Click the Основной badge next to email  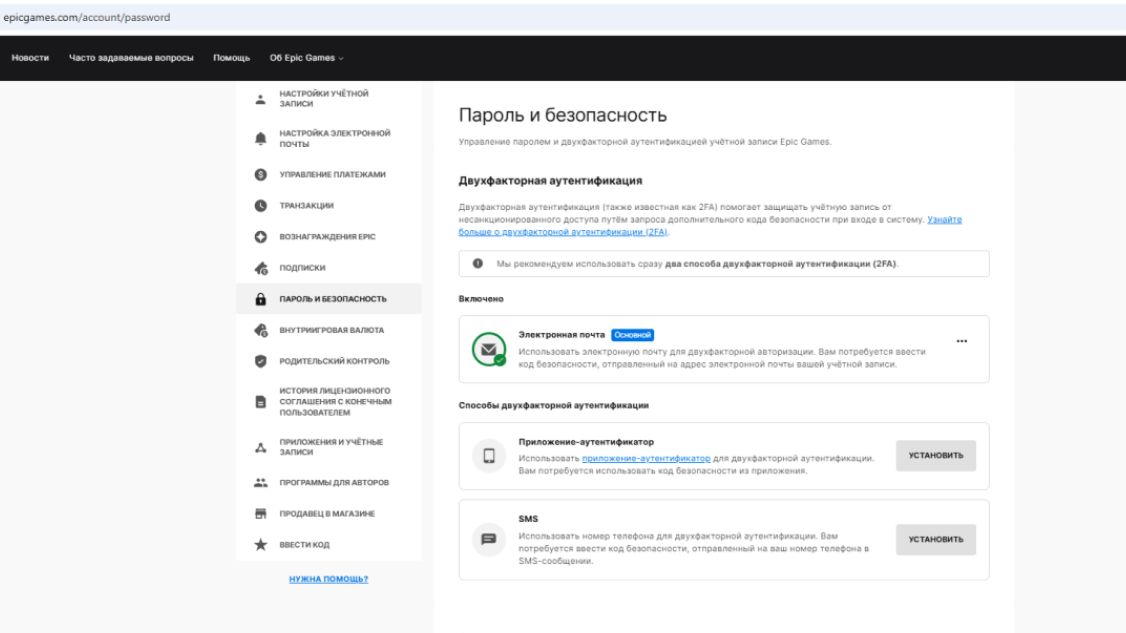pyautogui.click(x=632, y=335)
